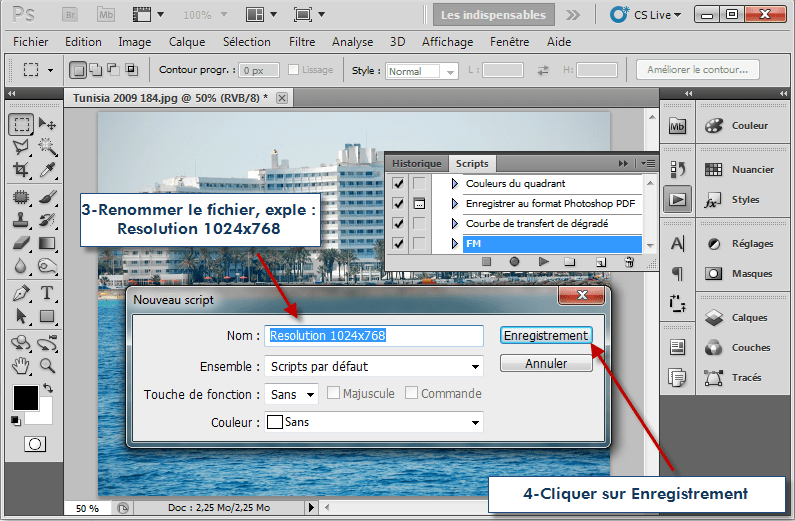The width and height of the screenshot is (795, 521).
Task: Click the Record button in Scripts panel
Action: tap(514, 262)
